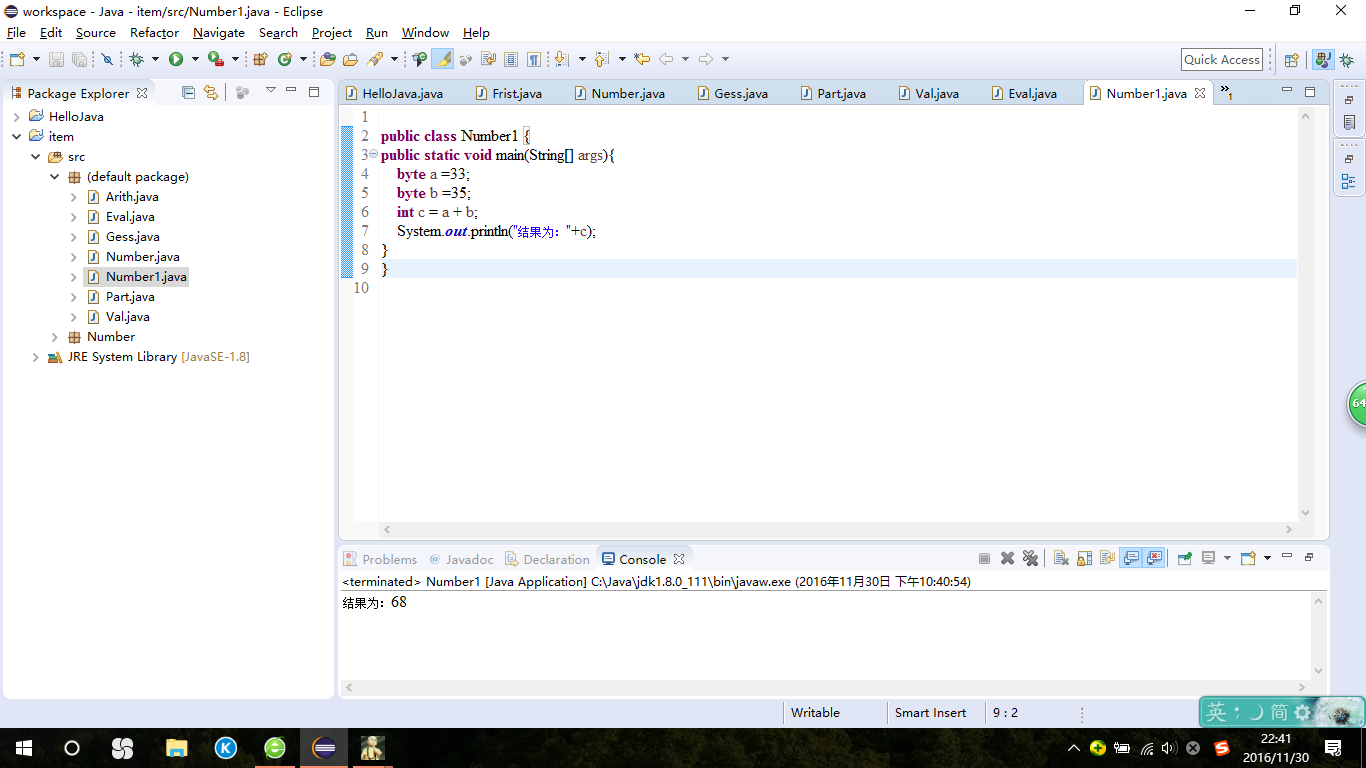Collapse the src folder node
This screenshot has height=768, width=1366.
coord(35,156)
